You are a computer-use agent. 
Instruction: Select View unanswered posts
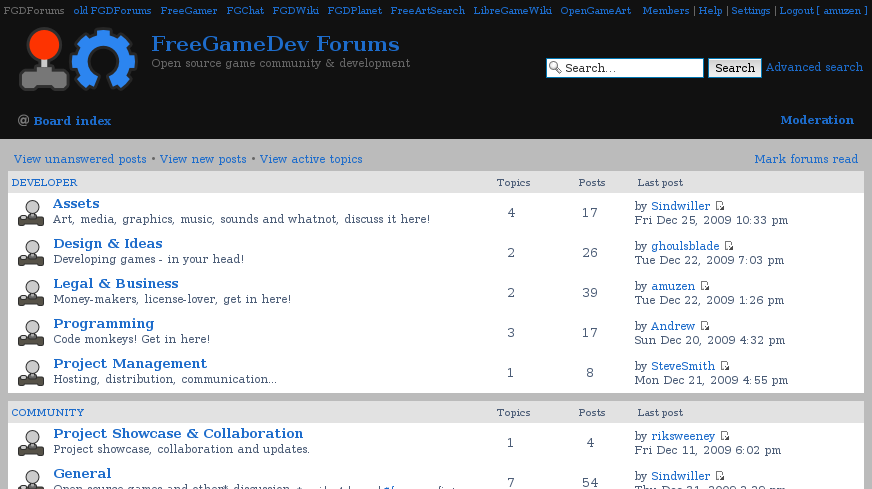click(80, 159)
